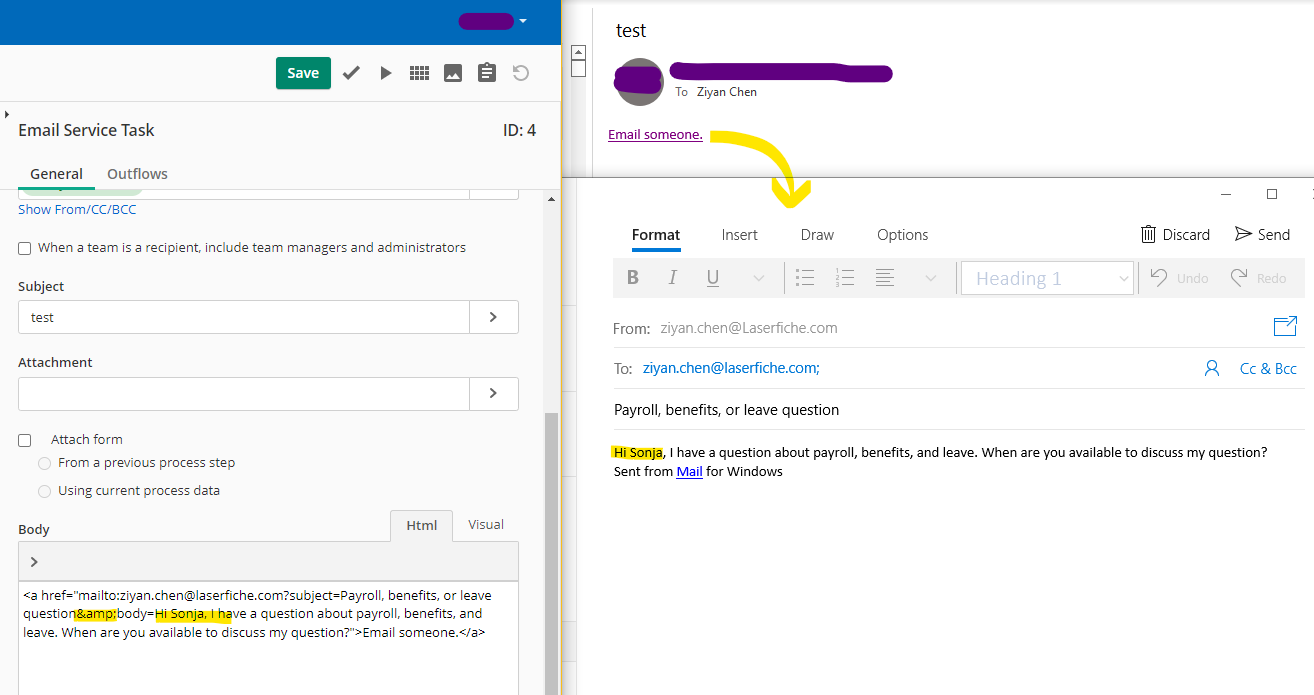Click Send in Mail compose
The height and width of the screenshot is (695, 1314).
click(1262, 234)
